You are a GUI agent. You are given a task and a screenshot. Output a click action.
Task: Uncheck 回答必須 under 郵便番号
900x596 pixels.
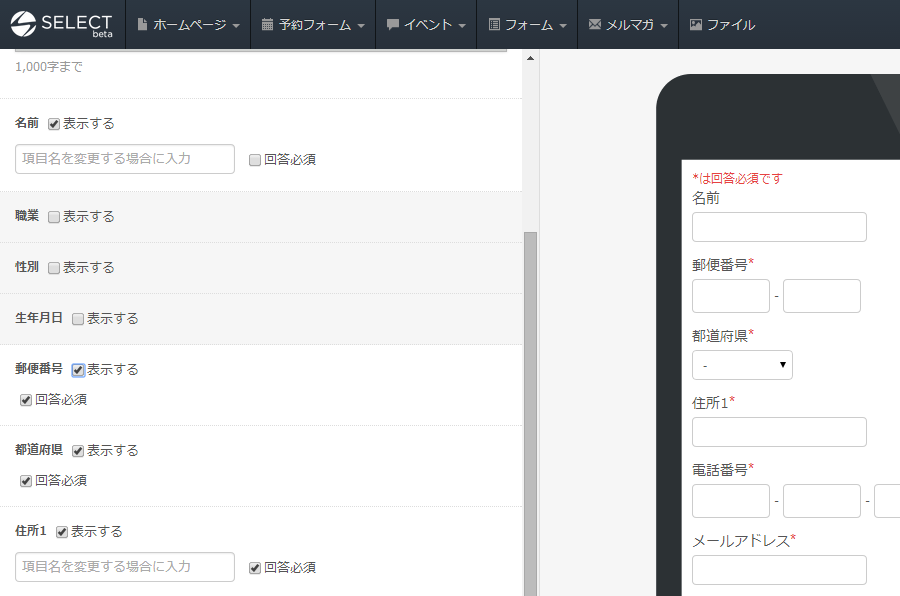[26, 400]
